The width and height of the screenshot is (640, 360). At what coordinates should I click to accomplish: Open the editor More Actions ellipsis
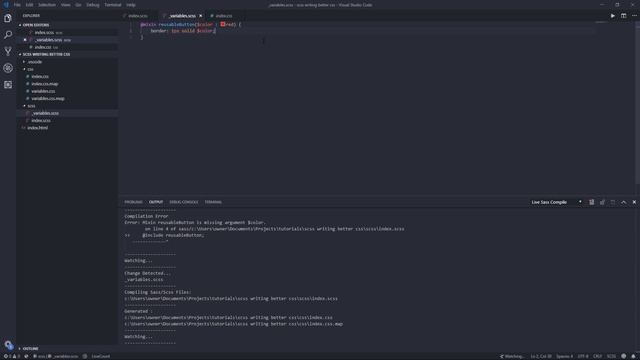click(634, 16)
